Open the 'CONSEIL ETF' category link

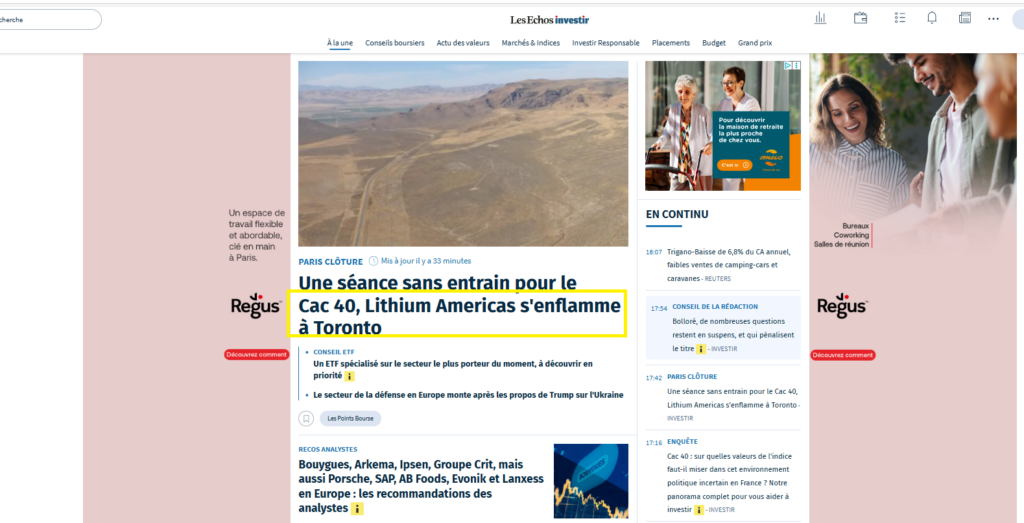(334, 352)
